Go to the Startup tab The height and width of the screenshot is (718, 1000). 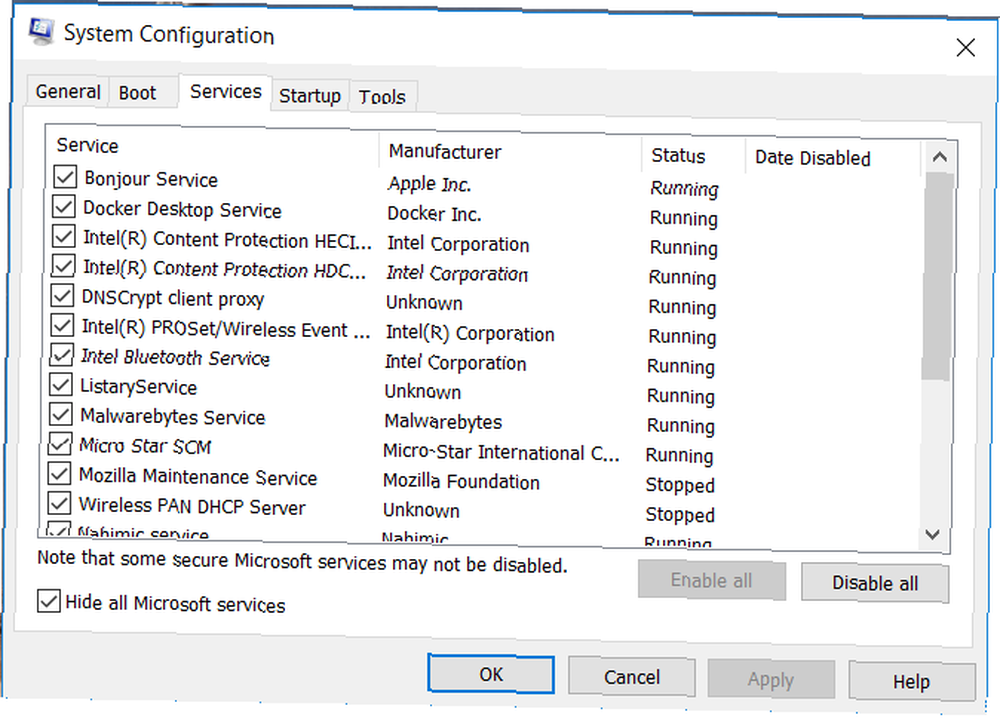click(x=310, y=96)
